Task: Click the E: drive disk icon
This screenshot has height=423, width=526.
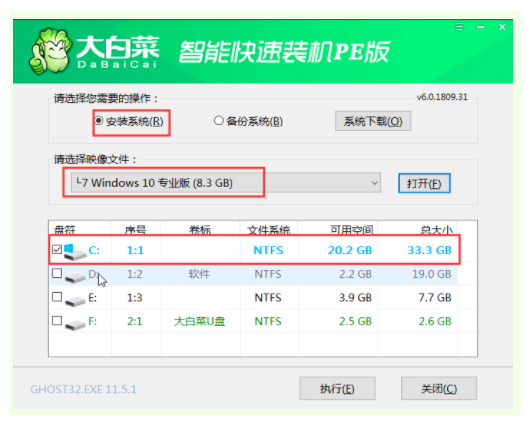Action: pos(75,301)
